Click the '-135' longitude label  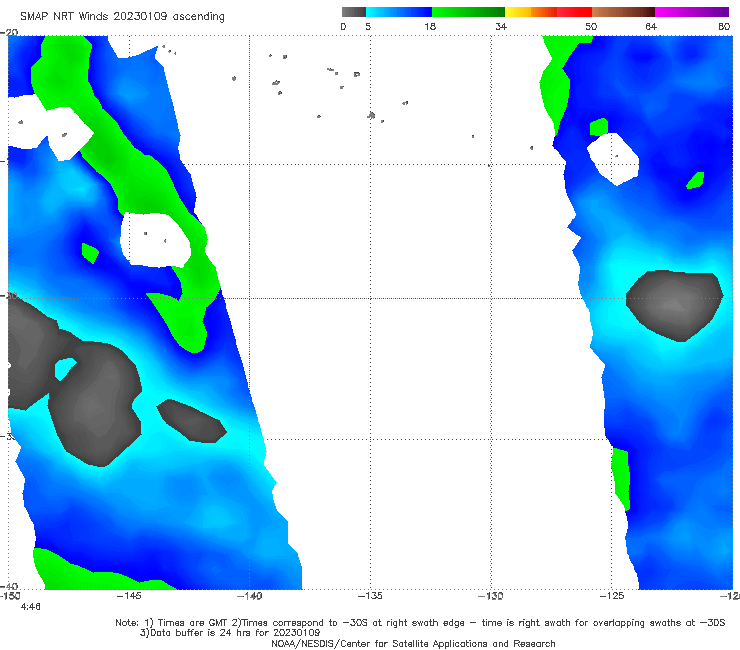(370, 596)
